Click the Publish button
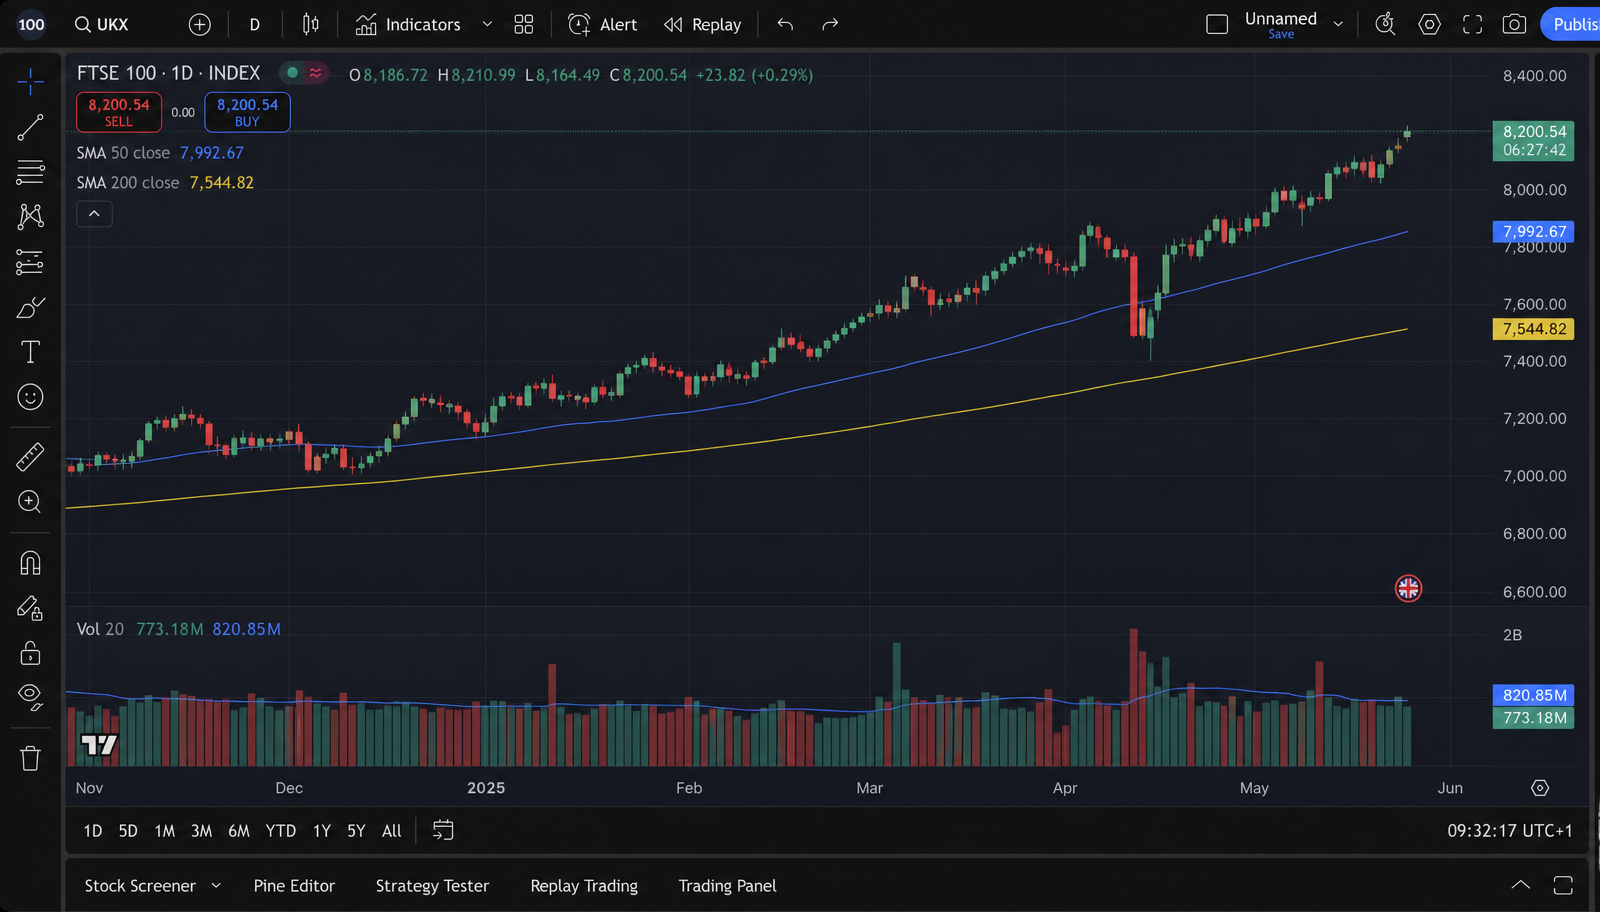The width and height of the screenshot is (1600, 912). point(1571,24)
